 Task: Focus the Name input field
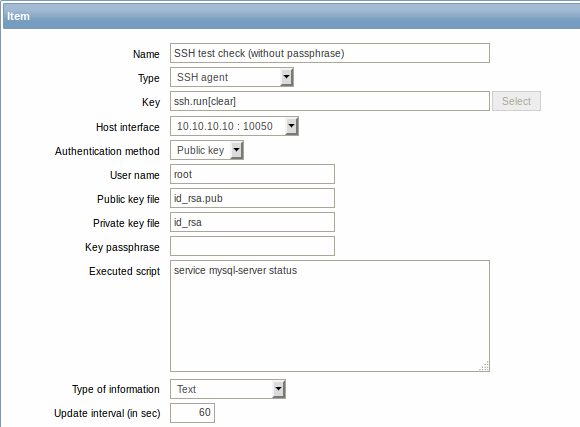(330, 53)
